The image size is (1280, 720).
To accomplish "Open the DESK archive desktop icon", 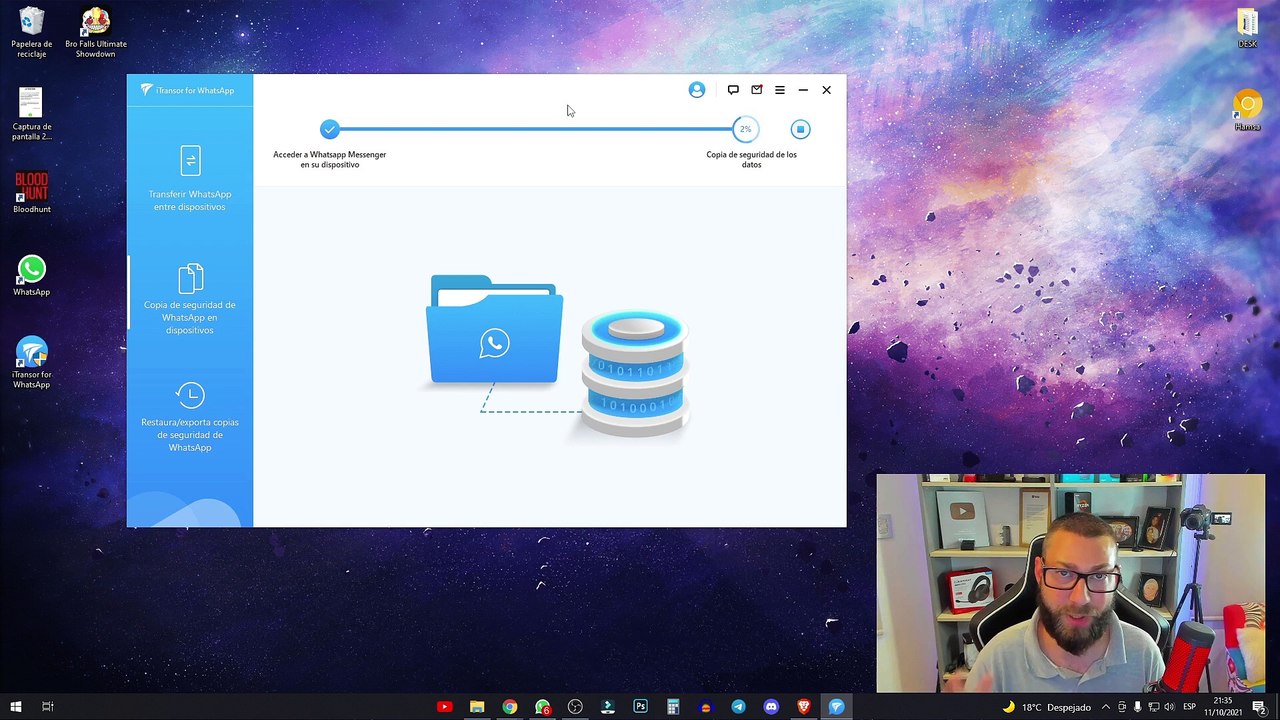I will coord(1247,28).
